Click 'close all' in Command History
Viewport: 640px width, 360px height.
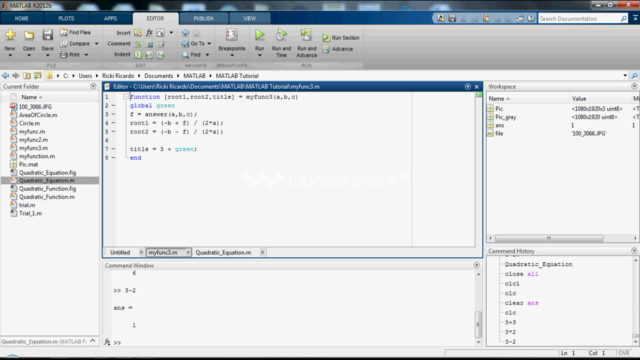point(521,274)
